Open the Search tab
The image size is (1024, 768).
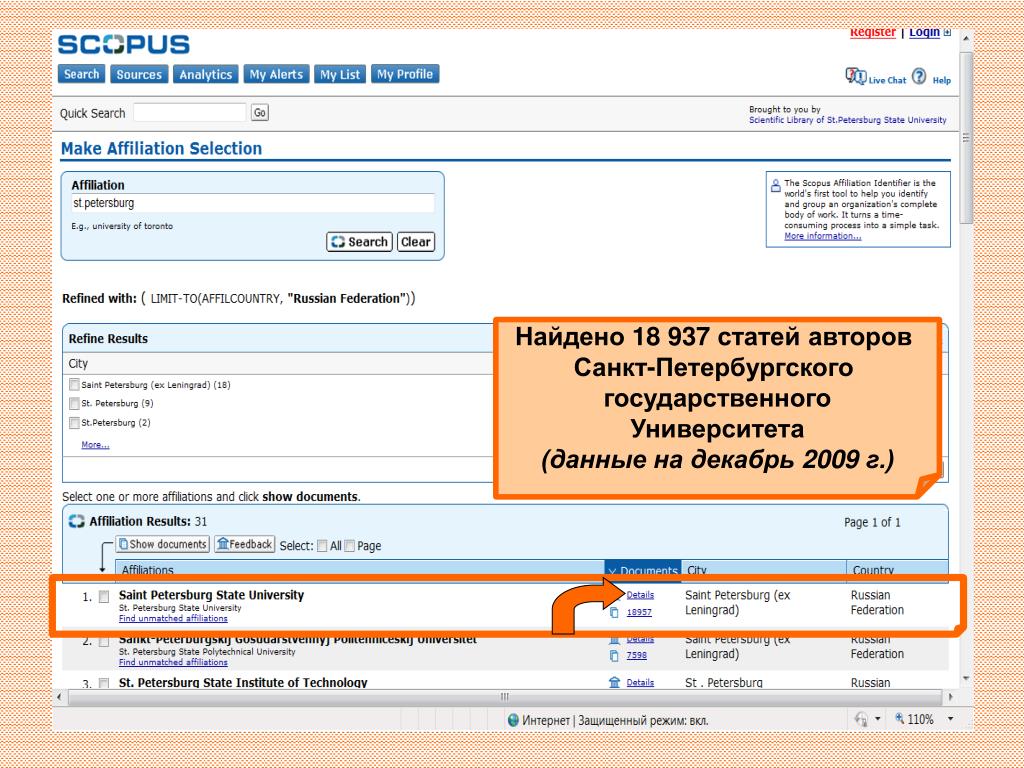(x=82, y=74)
